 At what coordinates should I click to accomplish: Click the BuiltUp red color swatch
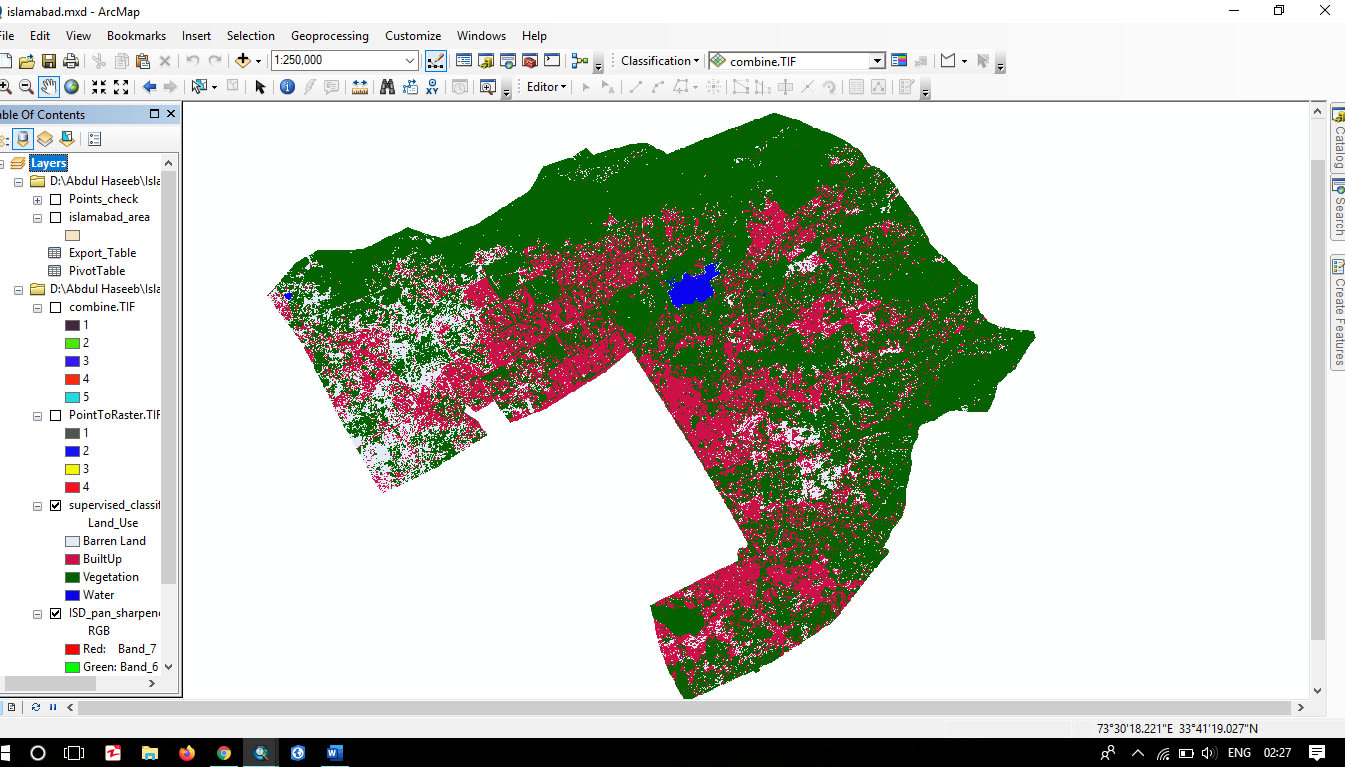[x=72, y=560]
